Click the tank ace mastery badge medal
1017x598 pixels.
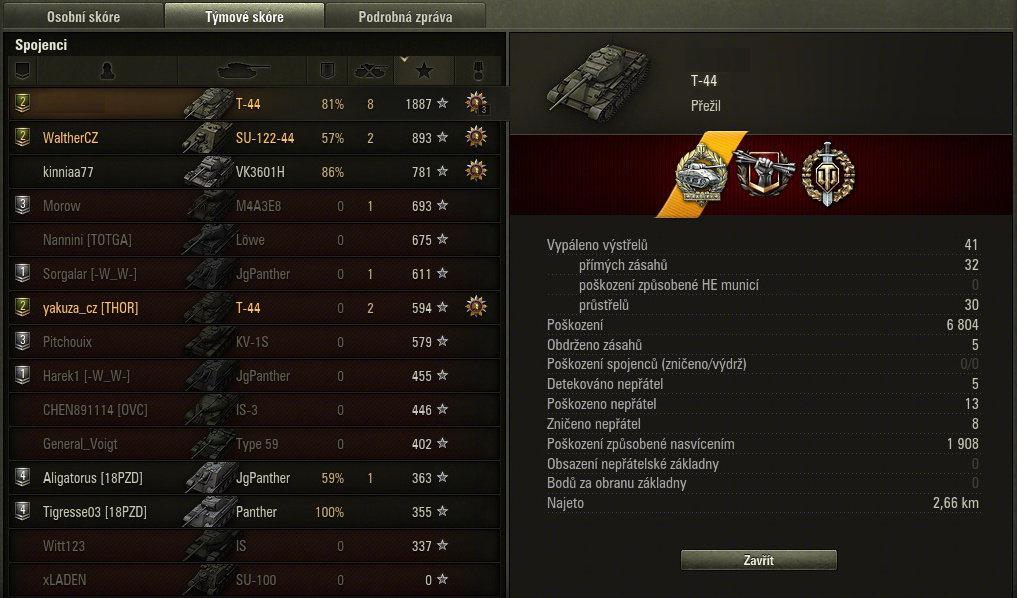[702, 174]
